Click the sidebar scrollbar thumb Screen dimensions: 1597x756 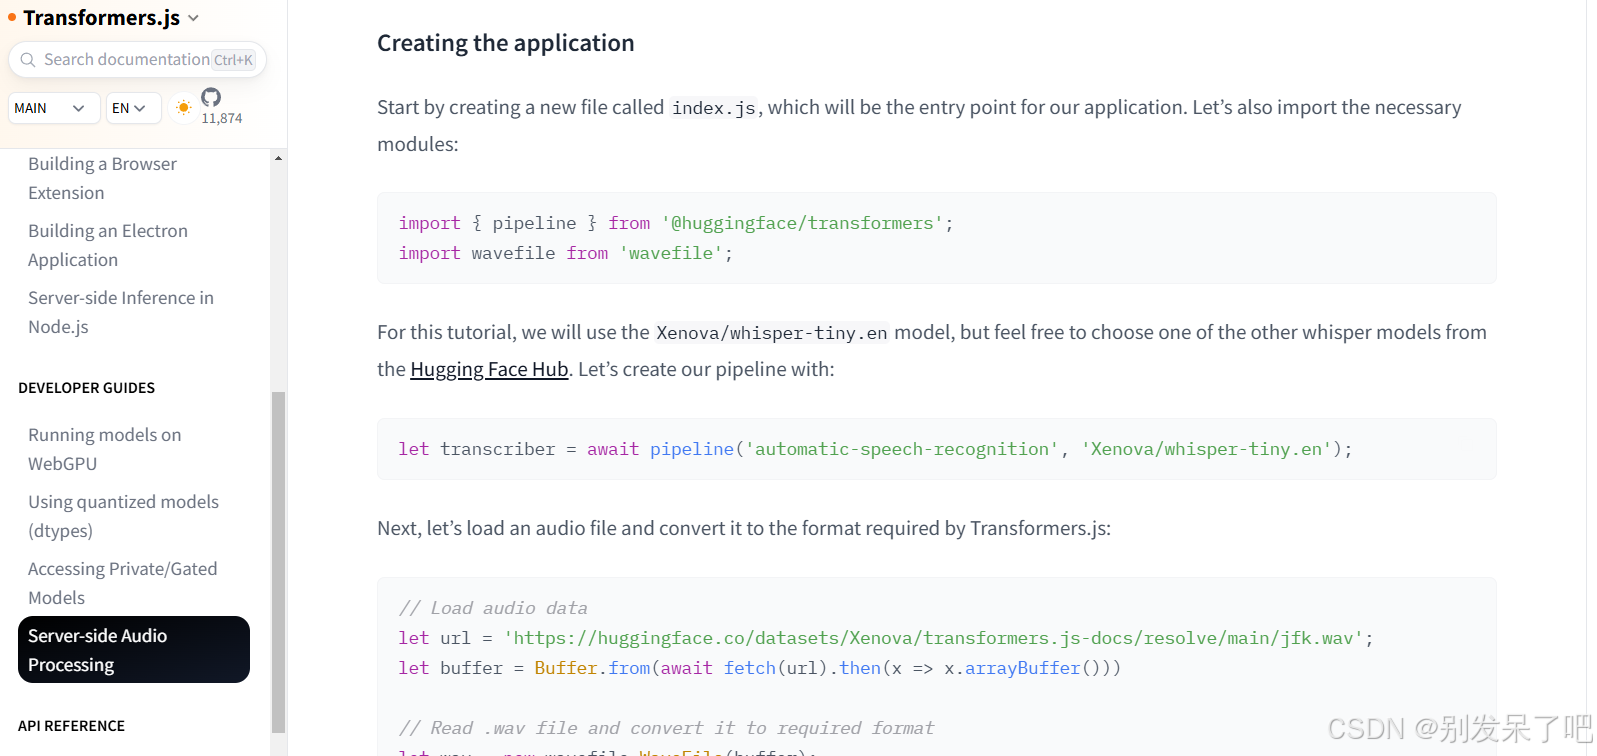point(278,562)
